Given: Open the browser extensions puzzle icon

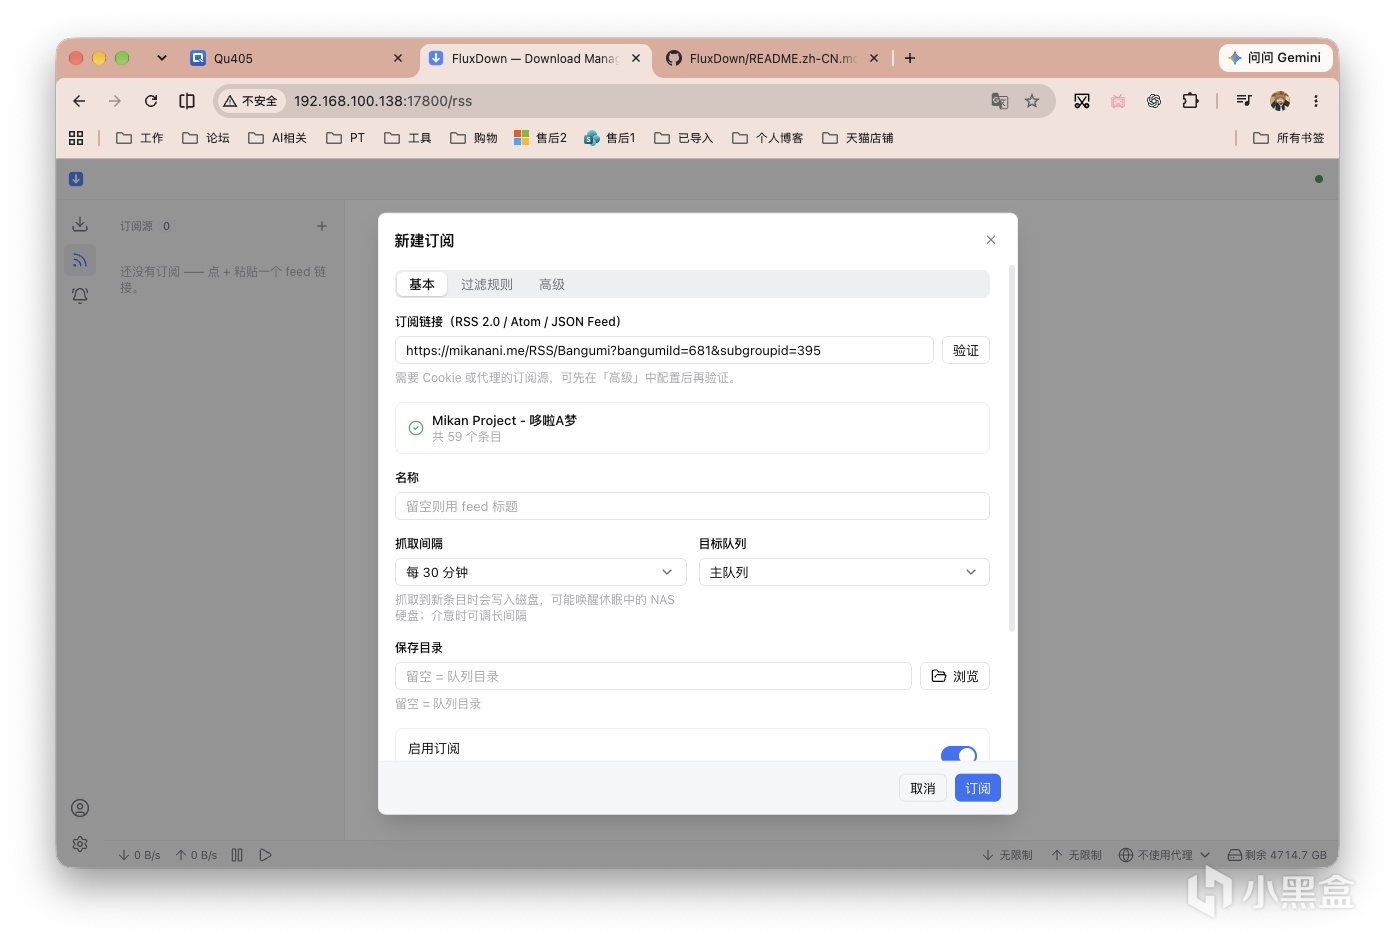Looking at the screenshot, I should pyautogui.click(x=1190, y=101).
